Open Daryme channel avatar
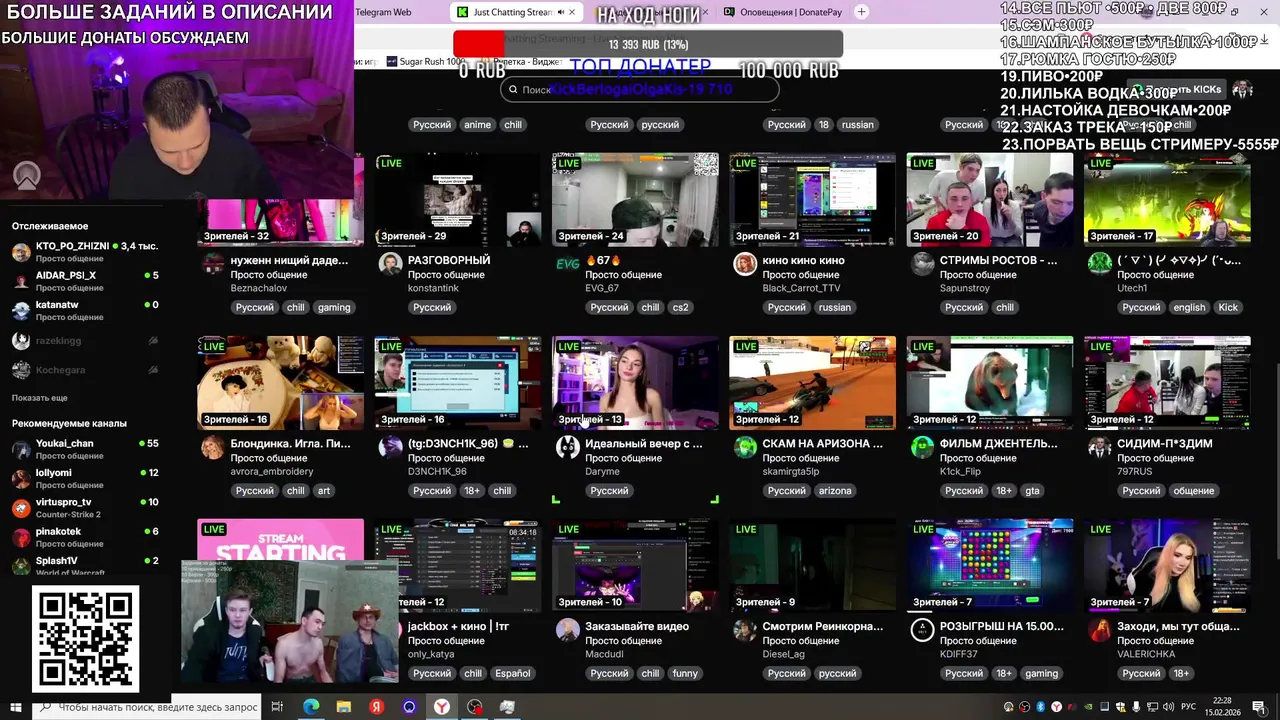 point(567,447)
